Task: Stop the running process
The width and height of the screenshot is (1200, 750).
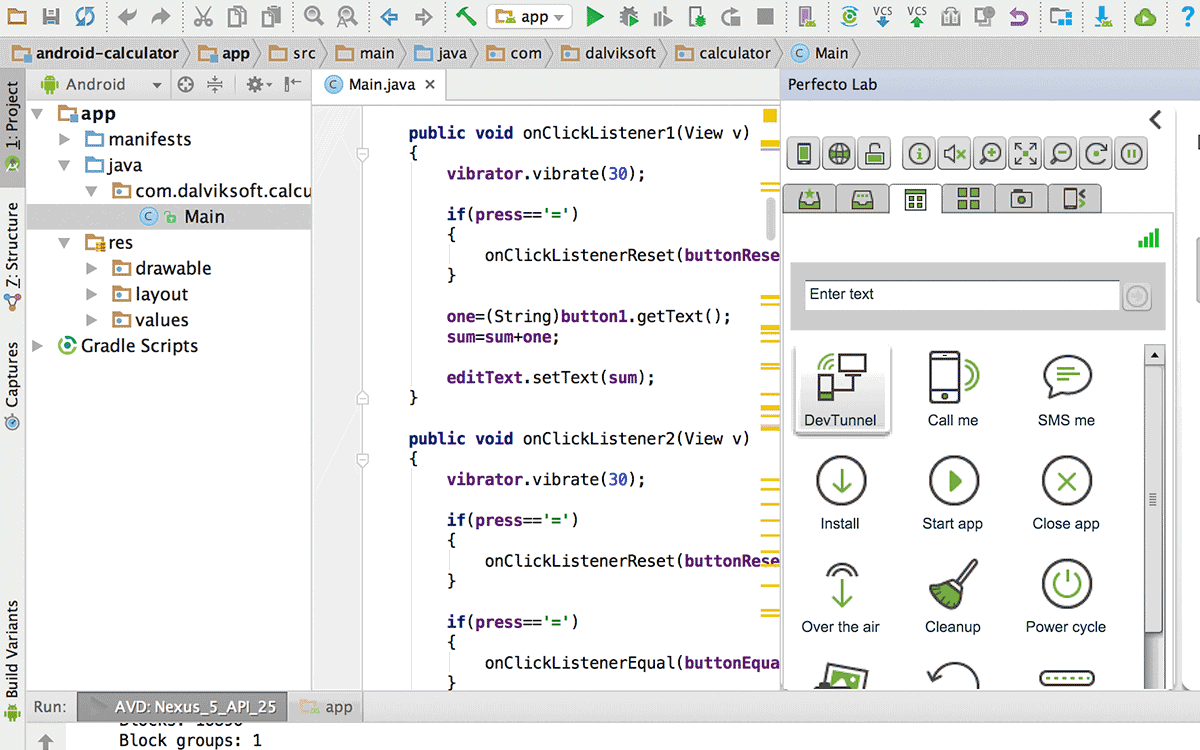Action: 765,16
